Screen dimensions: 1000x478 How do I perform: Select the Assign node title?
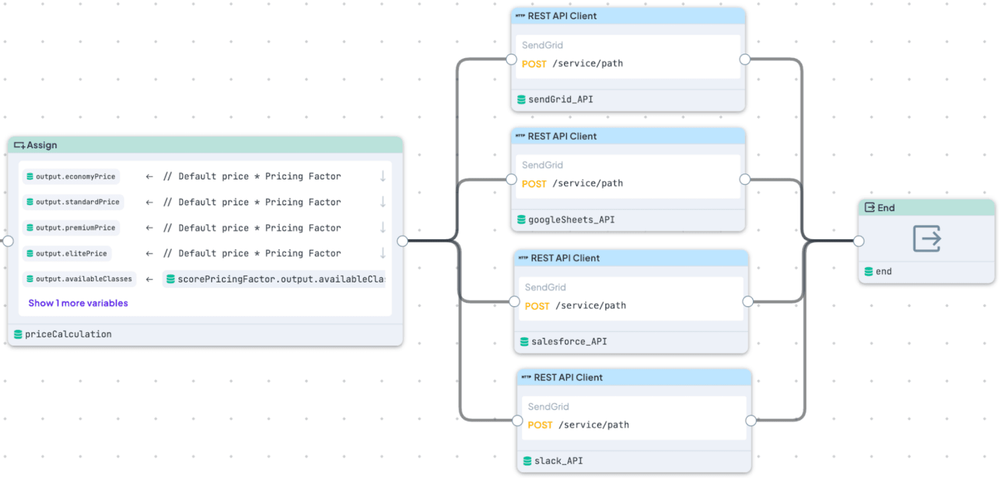coord(41,145)
